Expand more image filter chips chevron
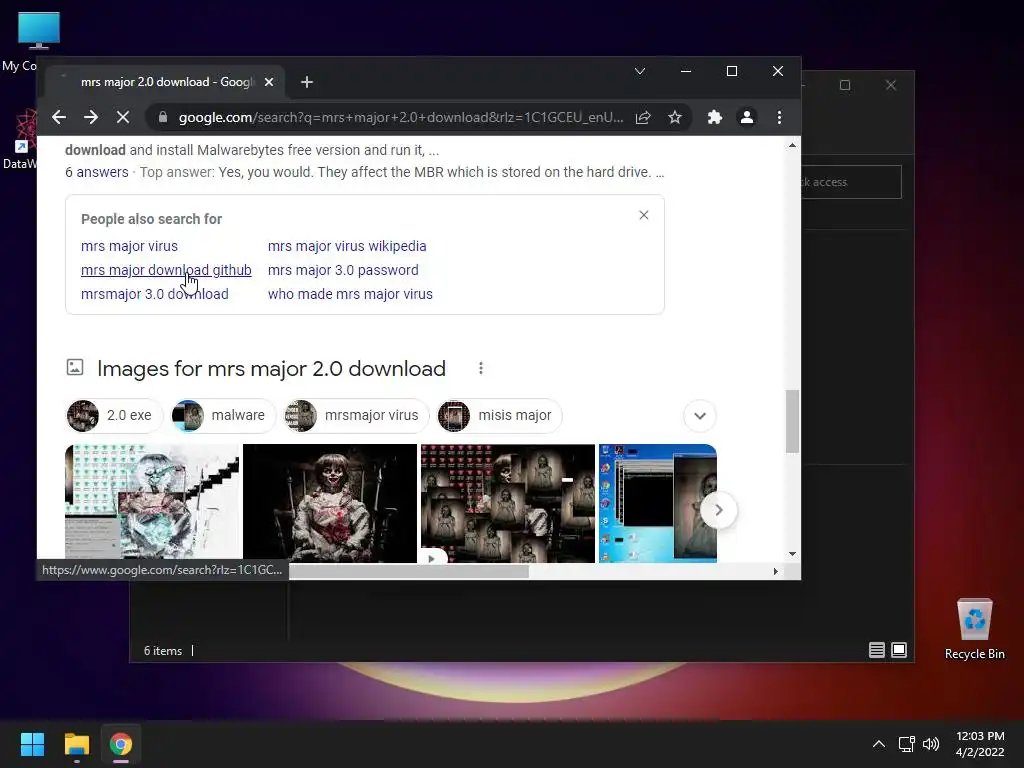 coord(700,416)
